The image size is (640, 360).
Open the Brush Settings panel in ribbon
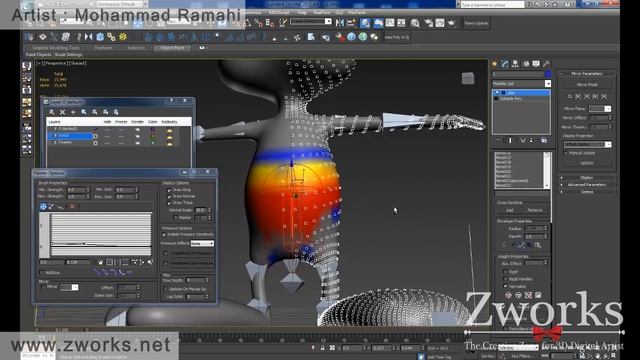click(69, 54)
